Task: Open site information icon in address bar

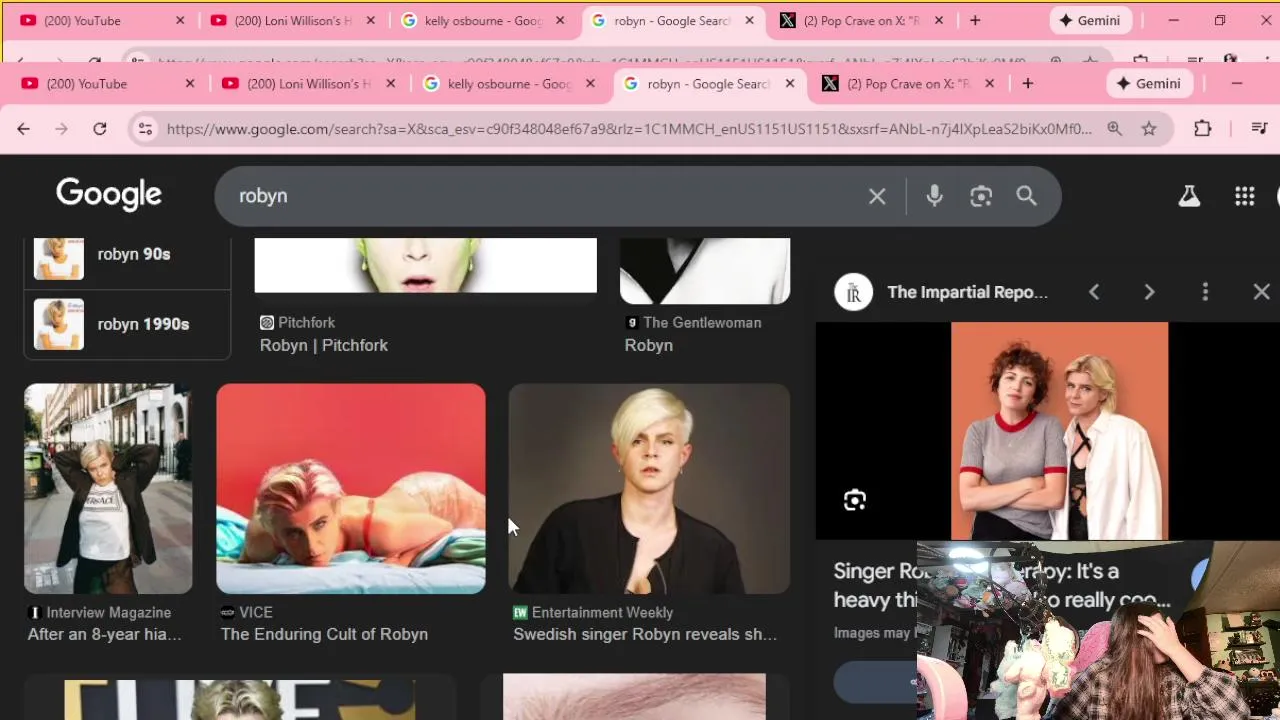Action: tap(145, 128)
